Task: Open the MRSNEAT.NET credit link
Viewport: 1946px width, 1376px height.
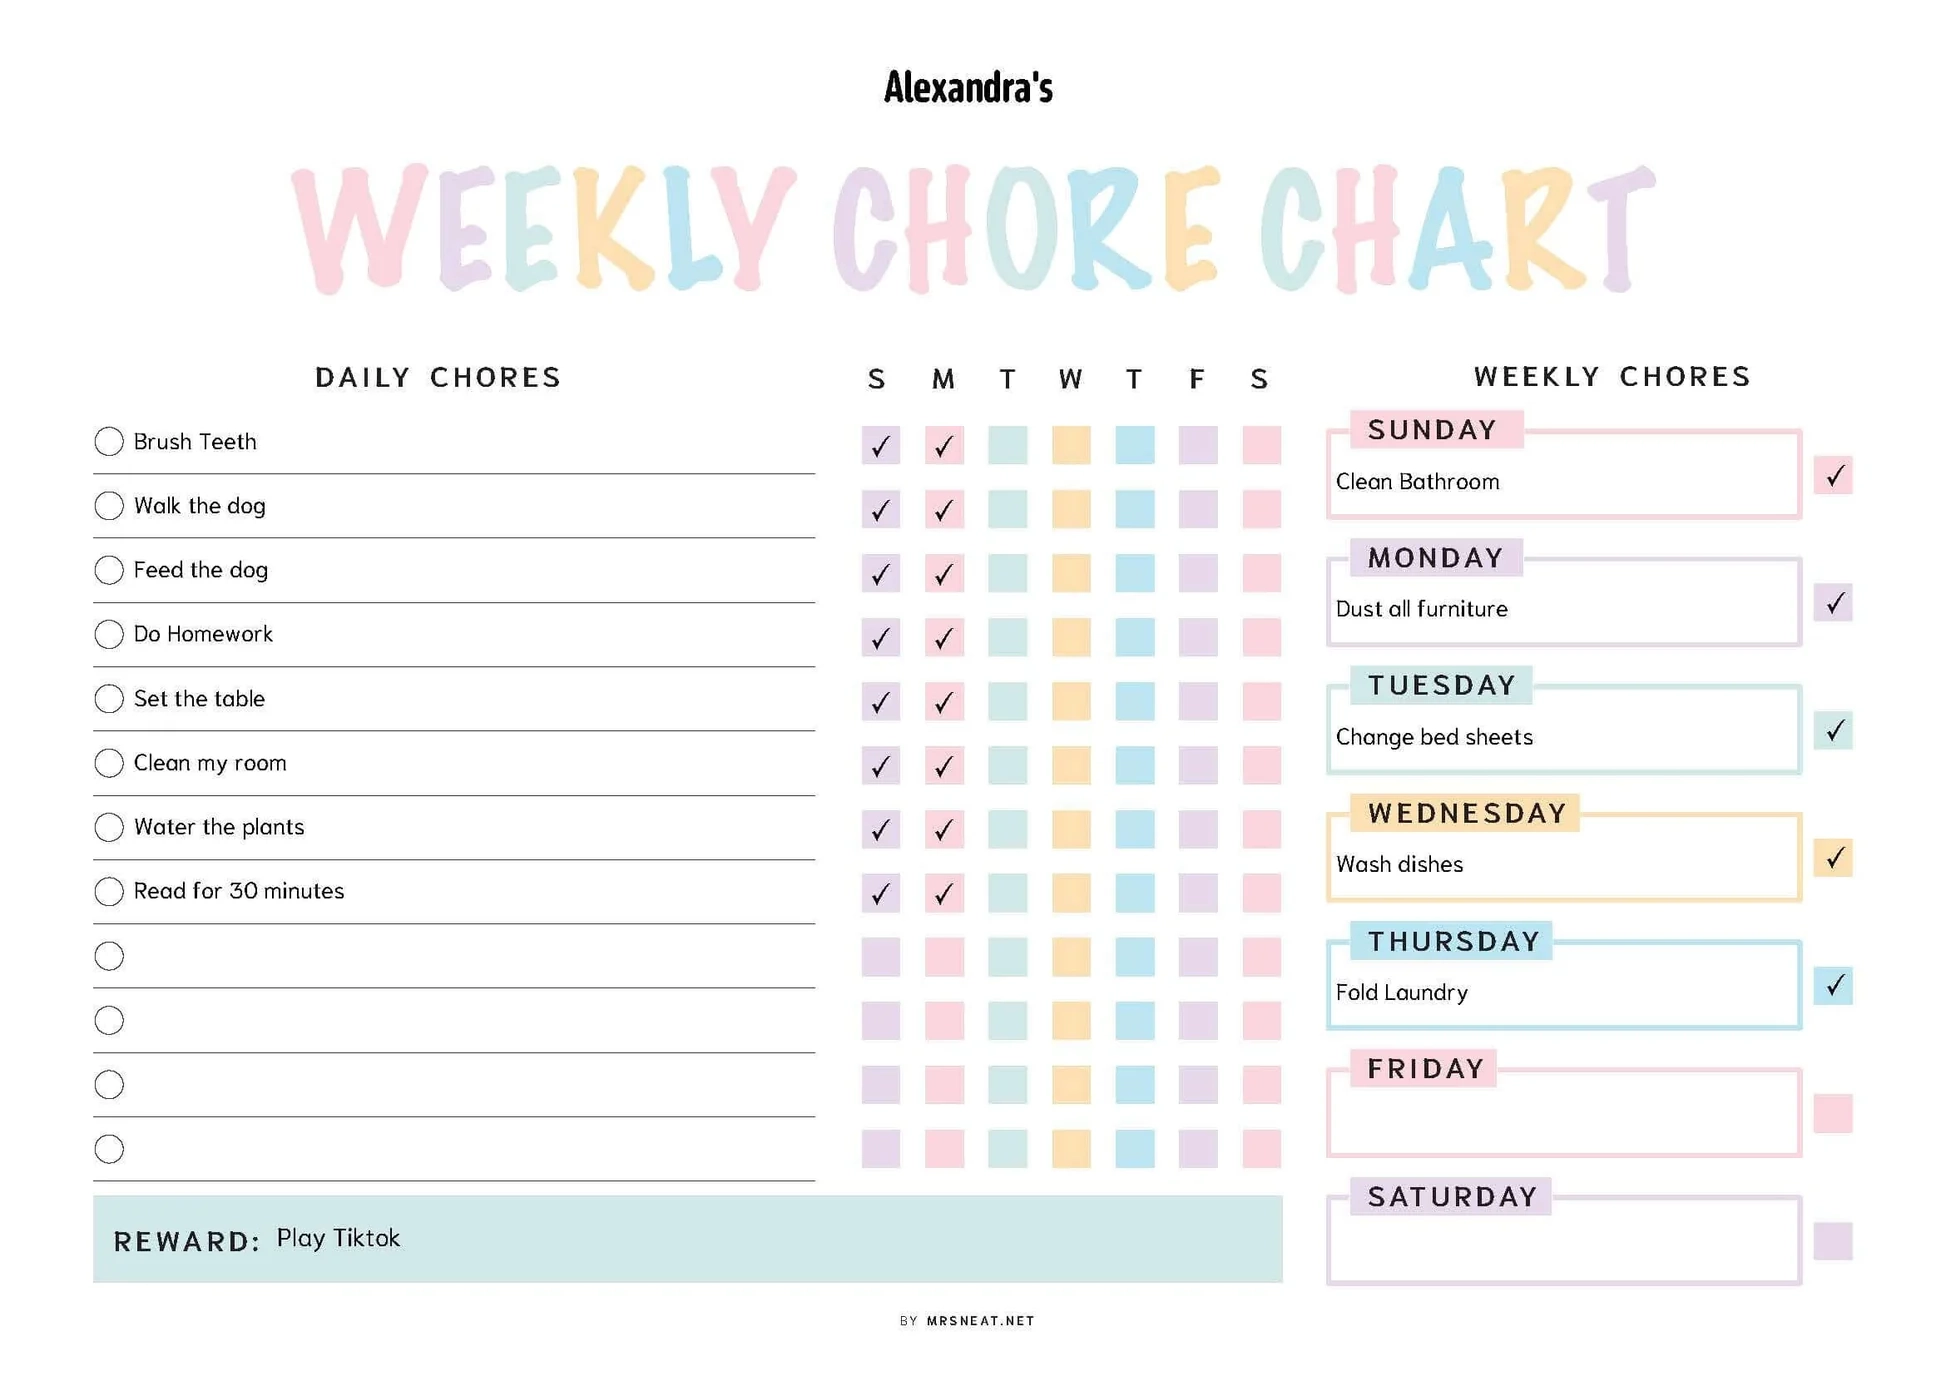Action: point(980,1321)
